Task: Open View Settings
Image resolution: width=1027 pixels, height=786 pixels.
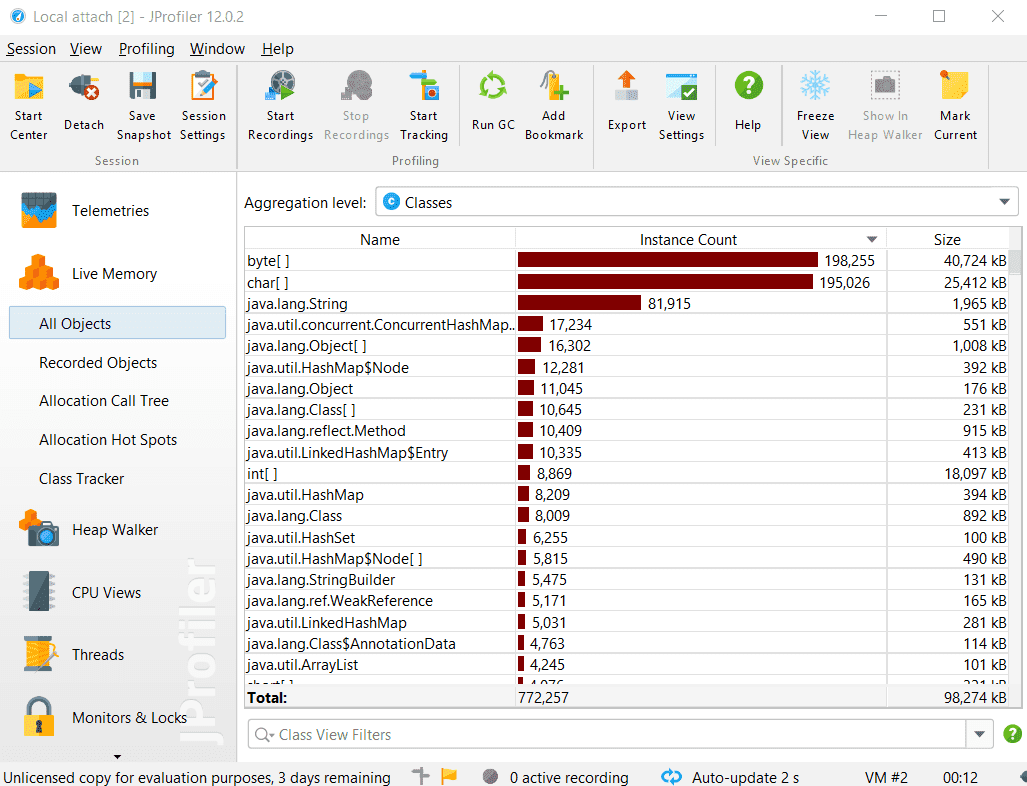Action: (681, 106)
